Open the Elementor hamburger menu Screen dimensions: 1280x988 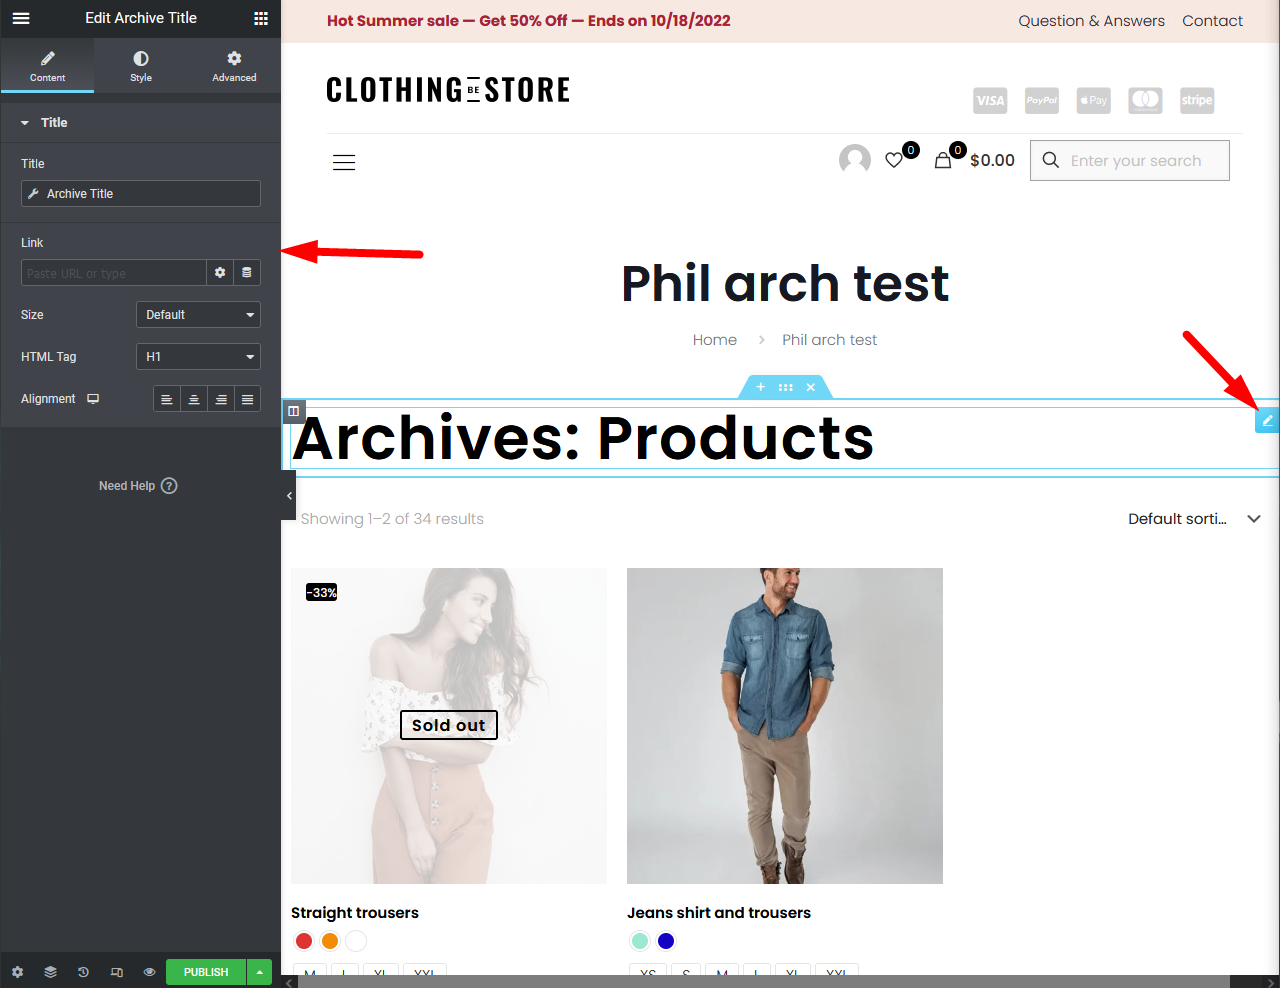click(21, 18)
